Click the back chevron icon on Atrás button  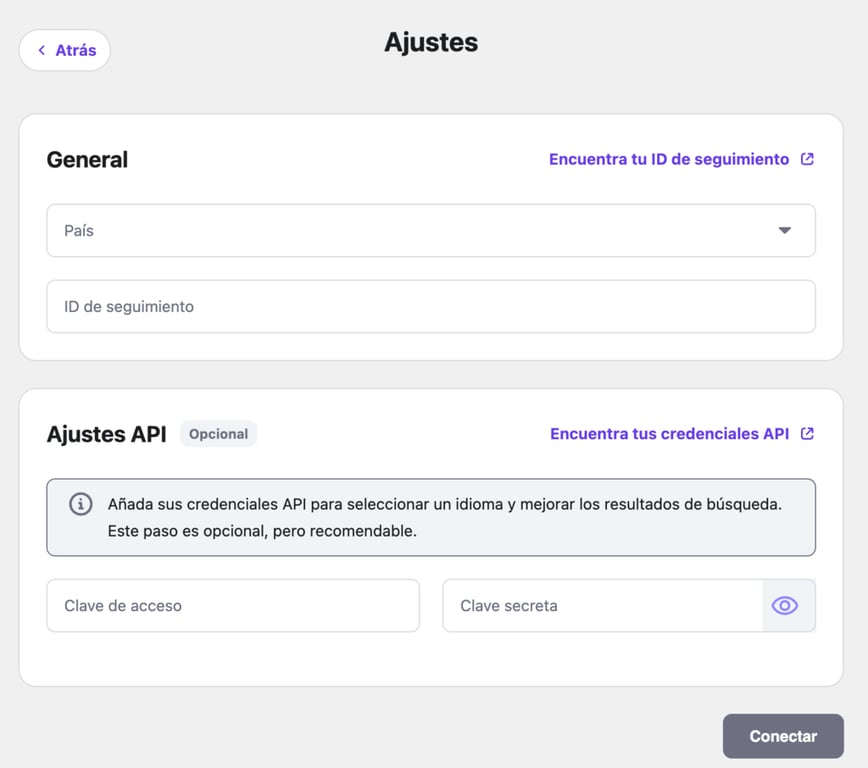click(41, 49)
